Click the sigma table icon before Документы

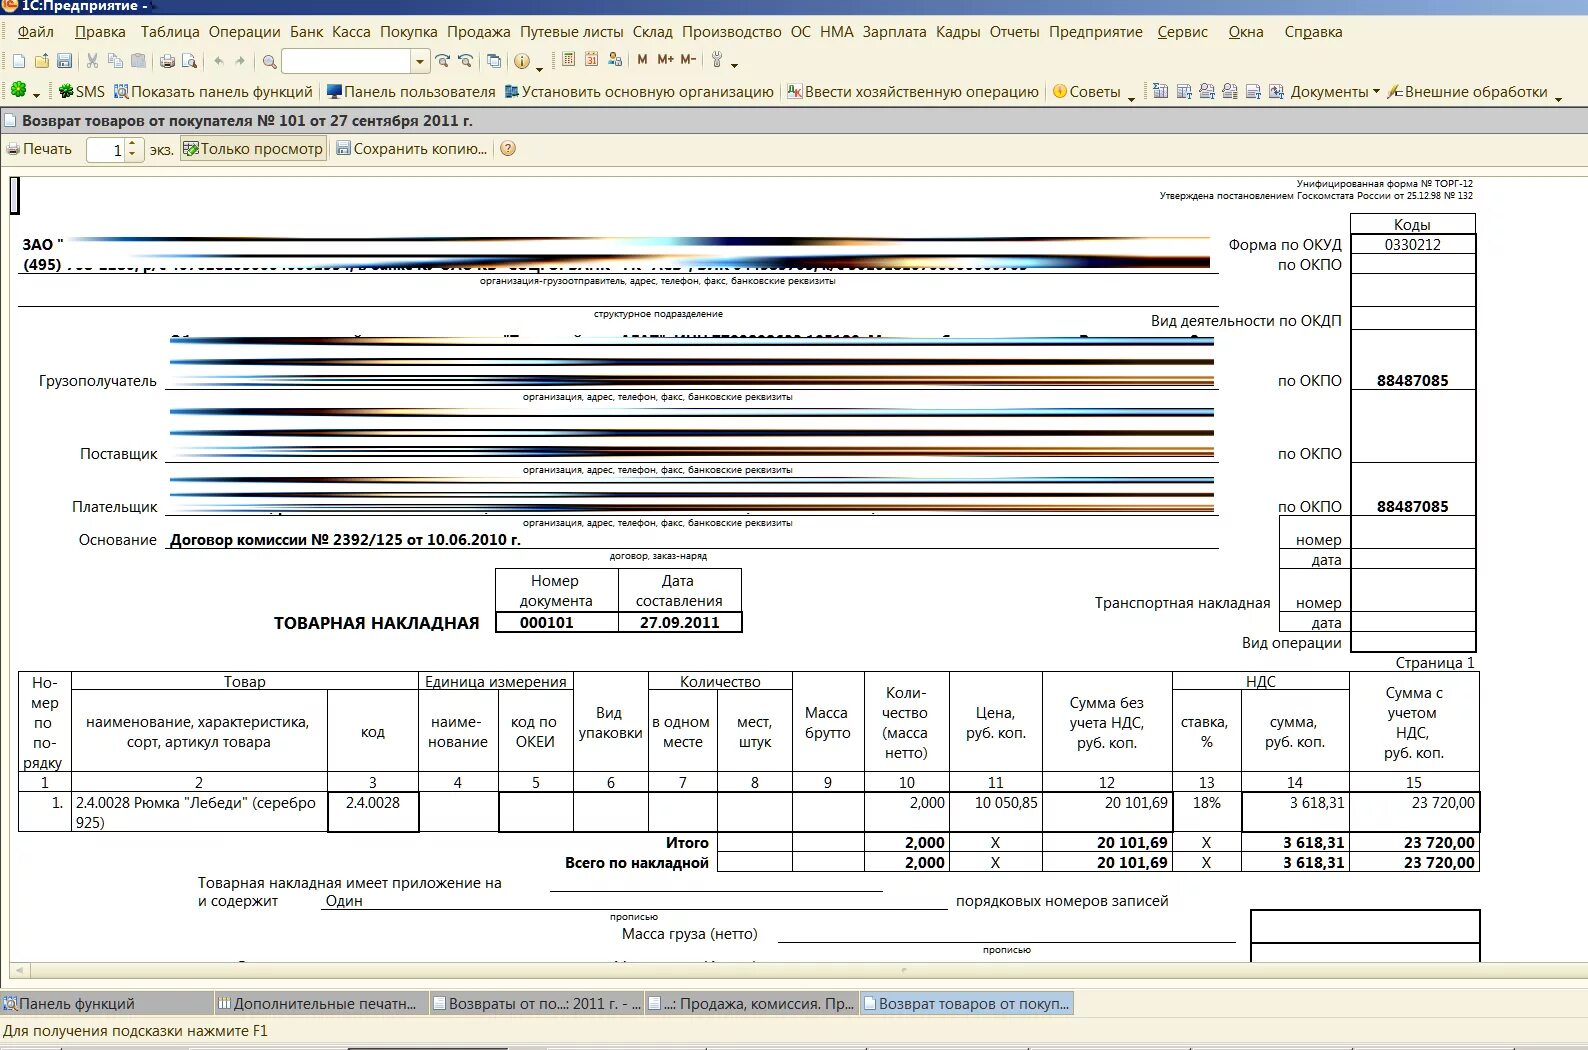1160,91
